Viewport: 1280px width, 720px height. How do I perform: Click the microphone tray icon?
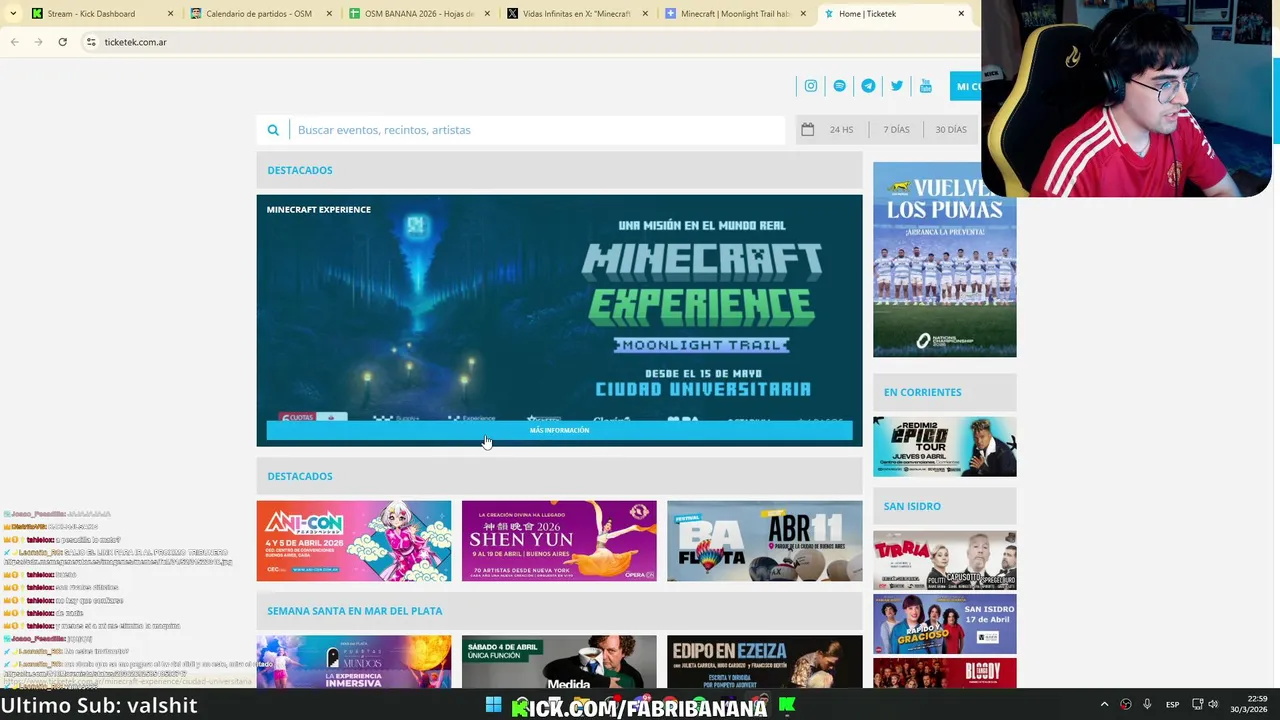[x=1147, y=705]
